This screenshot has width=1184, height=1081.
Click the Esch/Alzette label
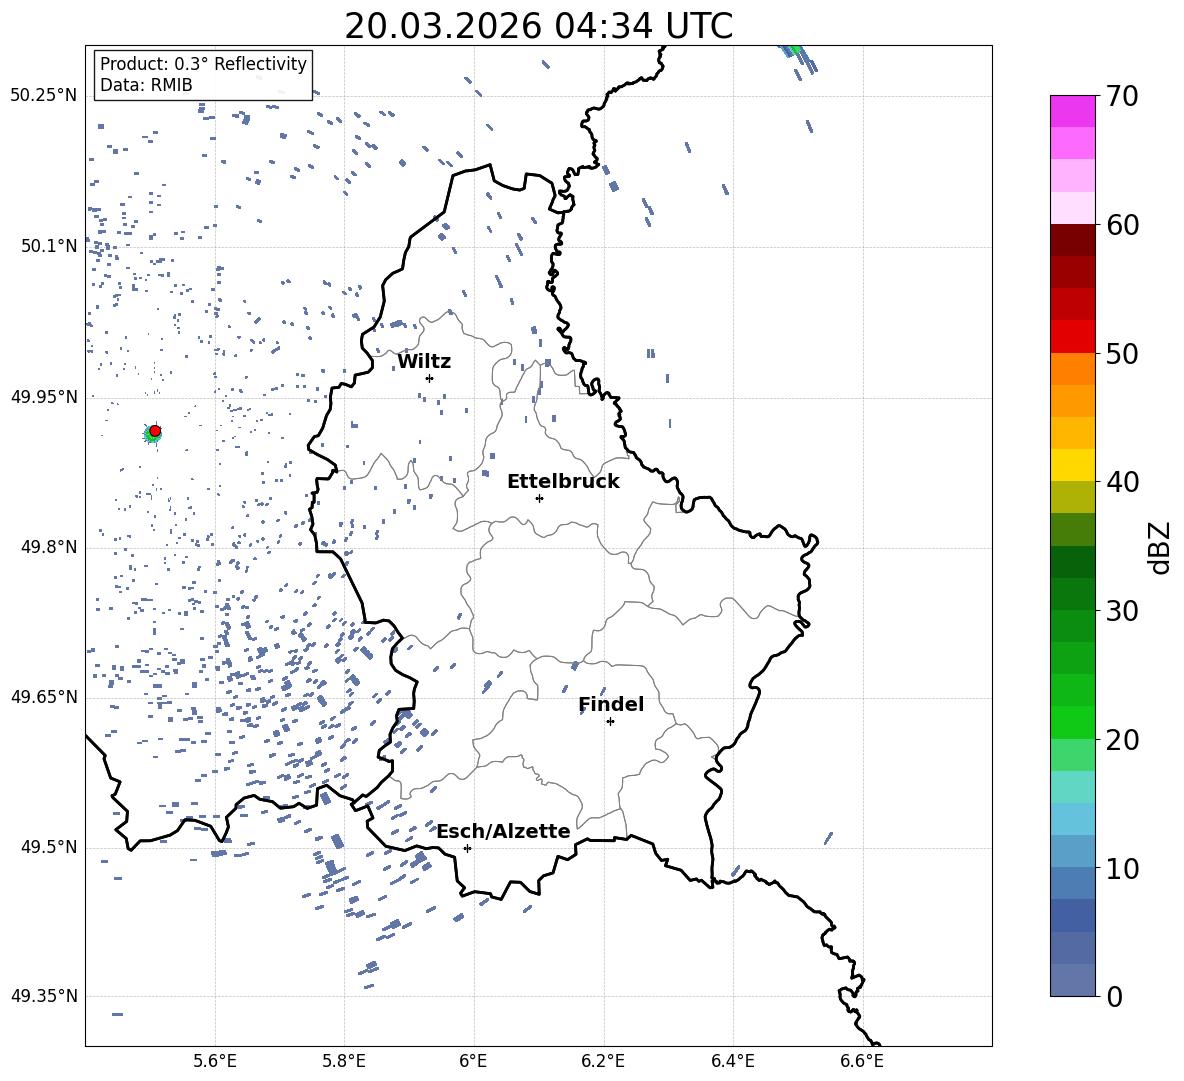click(504, 831)
